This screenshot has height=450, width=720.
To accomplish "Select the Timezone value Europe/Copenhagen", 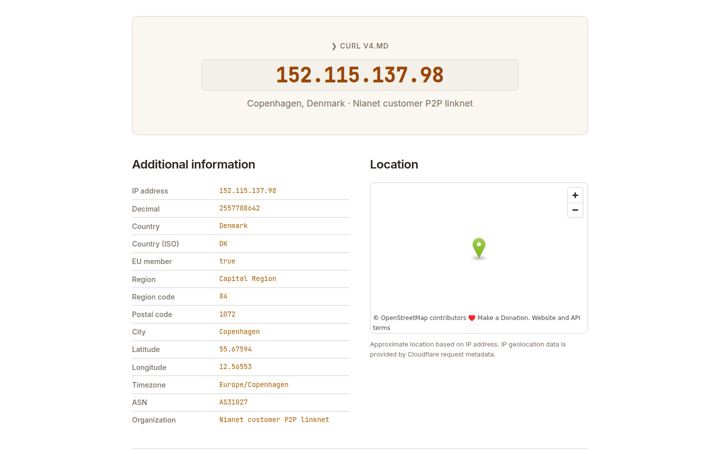I will (253, 384).
